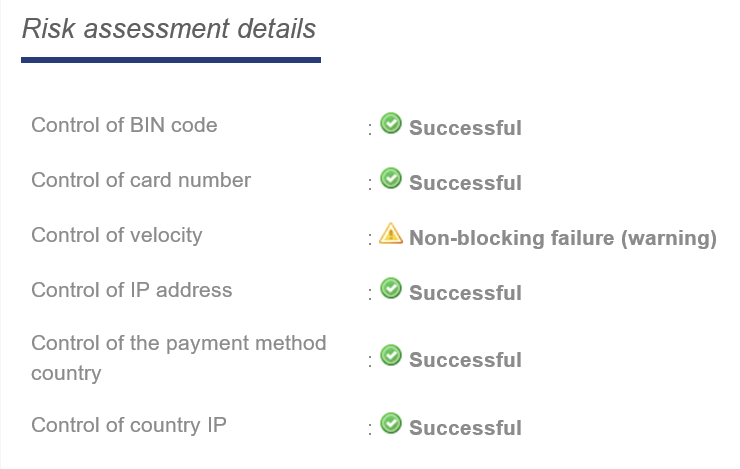The height and width of the screenshot is (469, 740).
Task: Click Successful status text for card number
Action: pos(465,183)
